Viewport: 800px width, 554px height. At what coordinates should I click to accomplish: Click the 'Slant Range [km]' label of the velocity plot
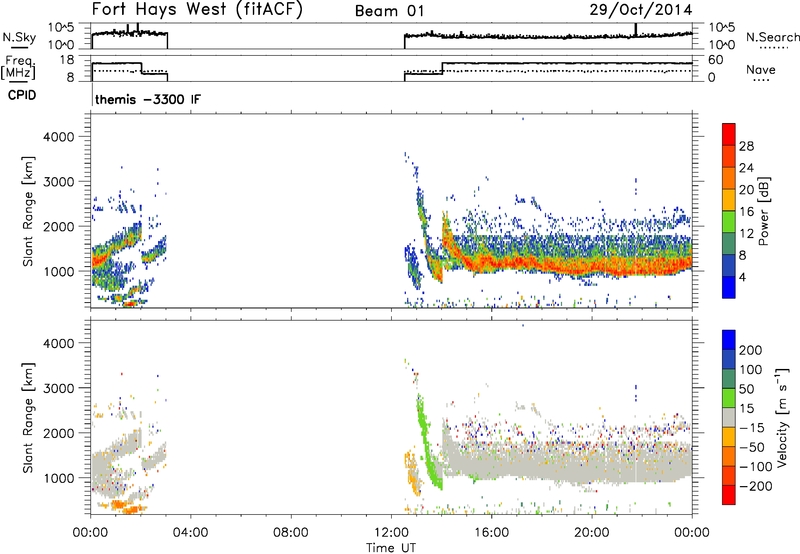click(29, 418)
